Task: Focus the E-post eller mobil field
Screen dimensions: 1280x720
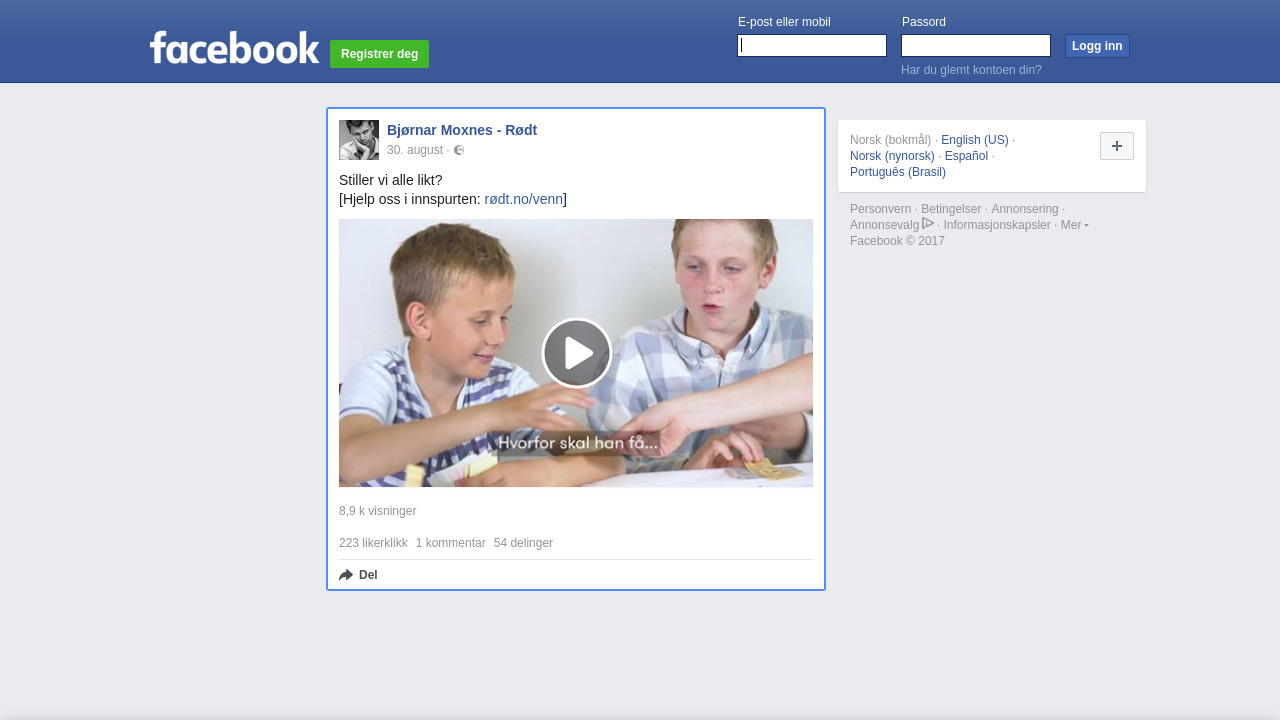Action: pyautogui.click(x=812, y=46)
